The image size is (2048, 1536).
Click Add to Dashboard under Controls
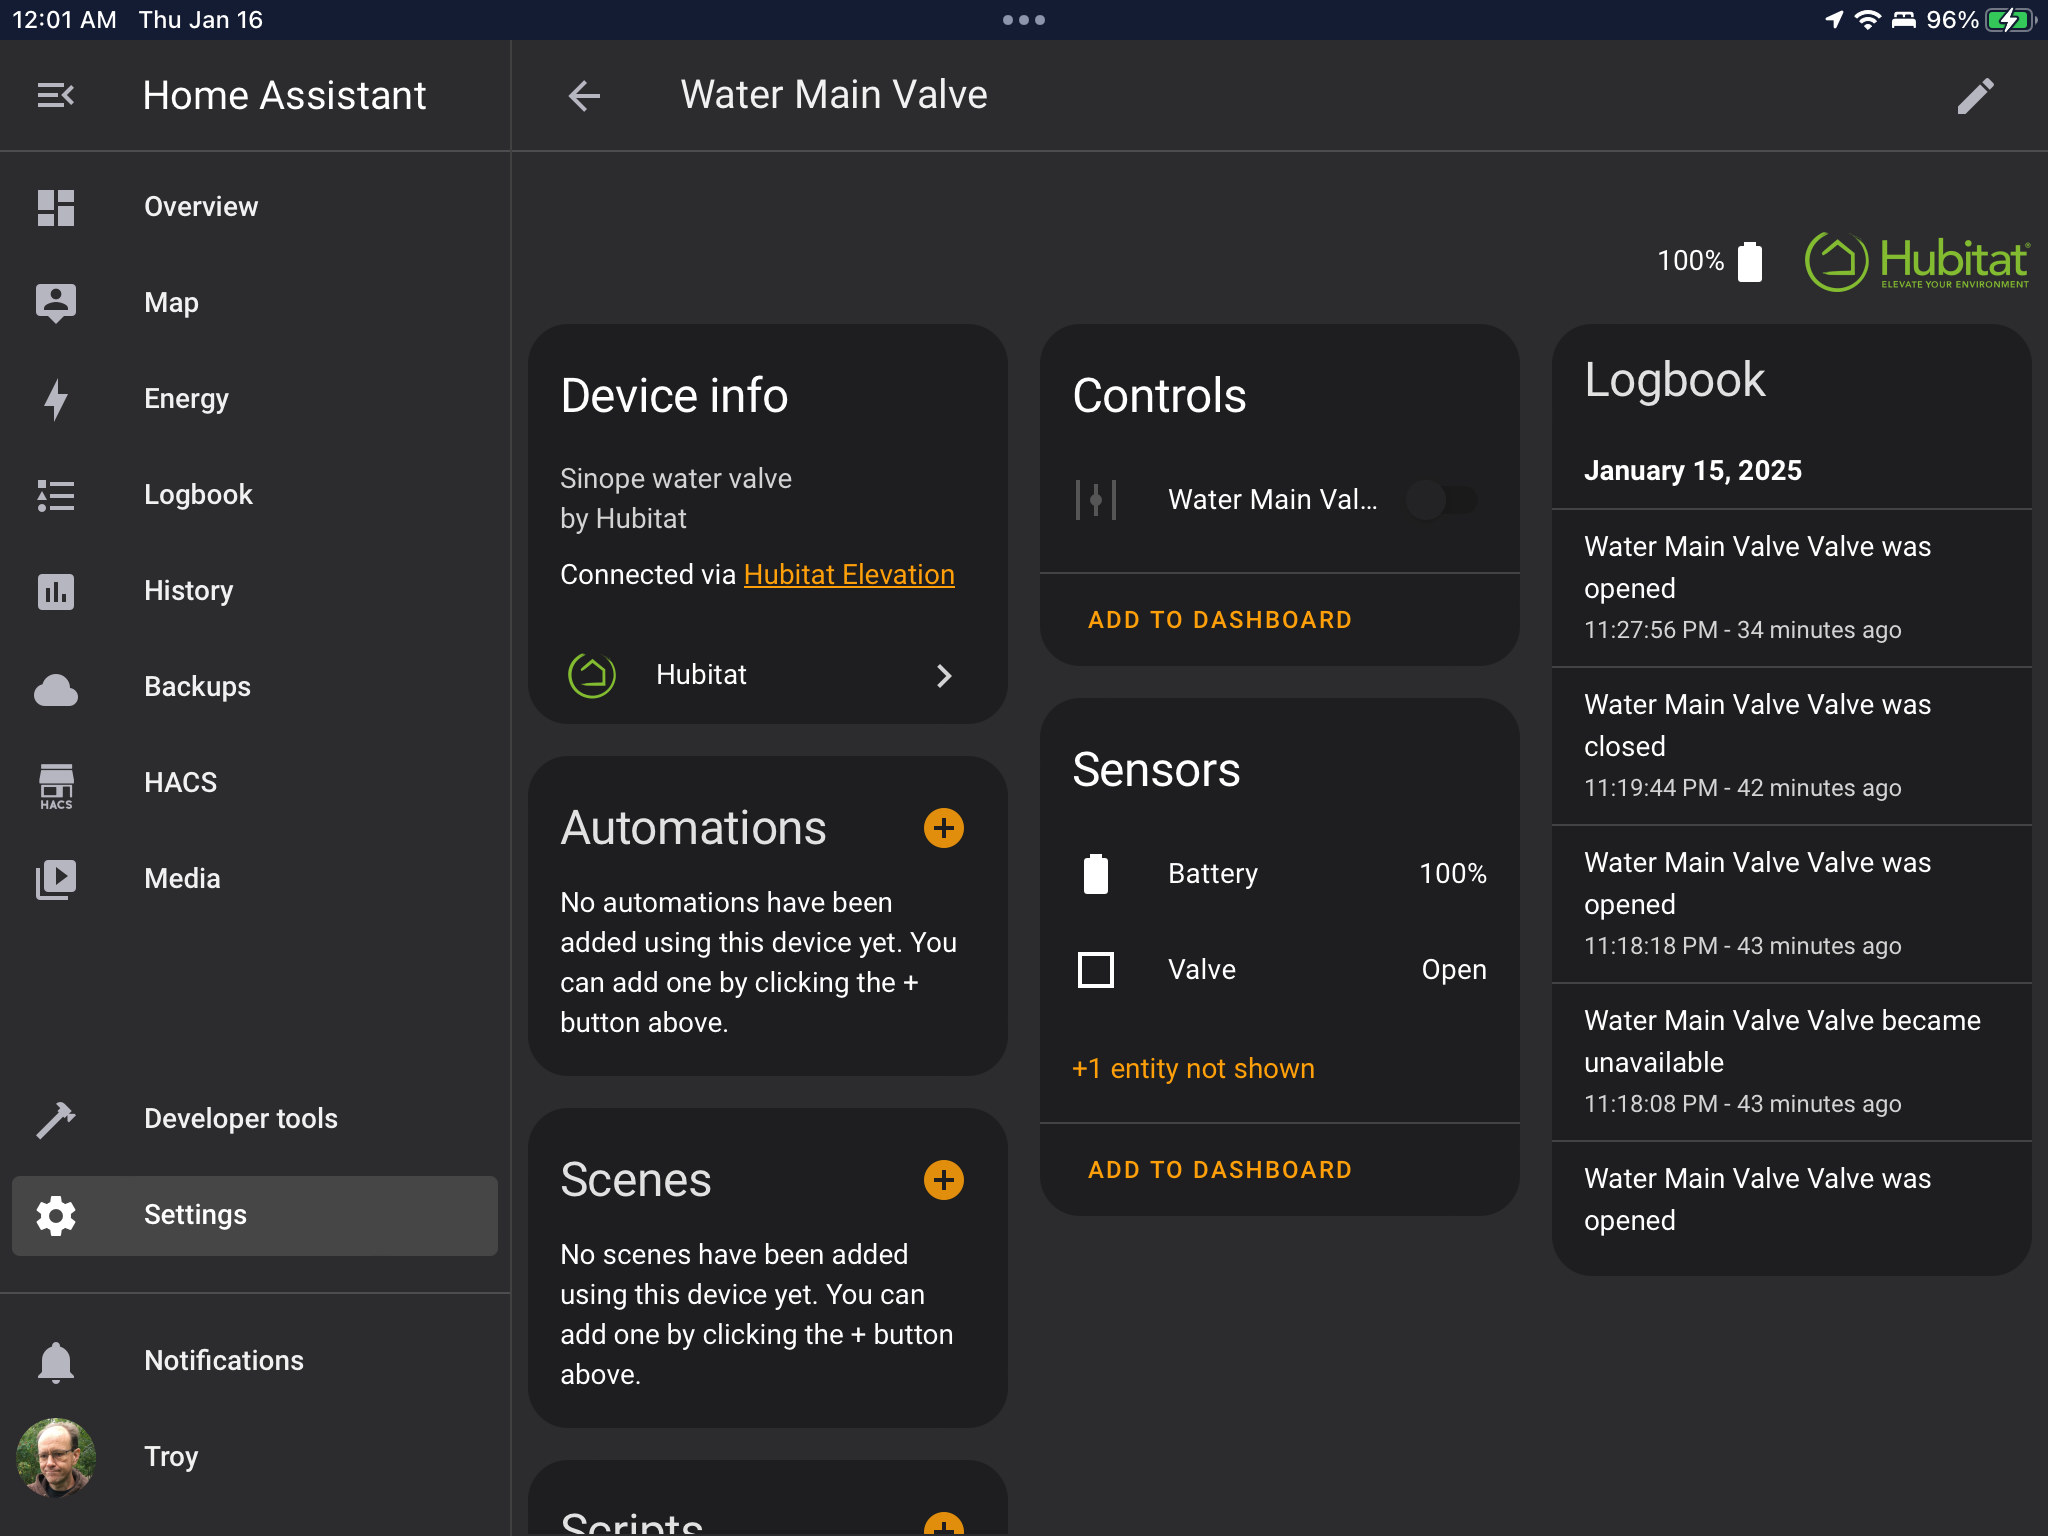pyautogui.click(x=1220, y=620)
